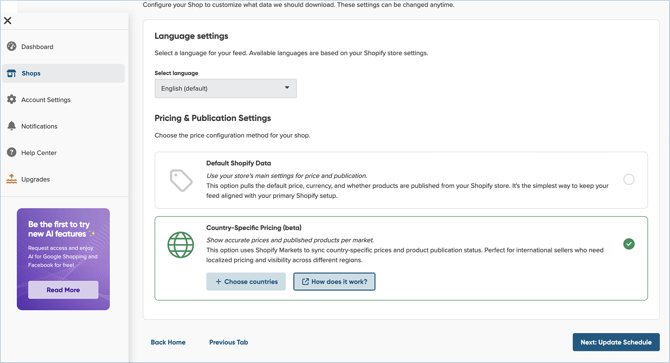Toggle the Country-Specific Pricing green checkmark
The image size is (670, 363).
(629, 244)
